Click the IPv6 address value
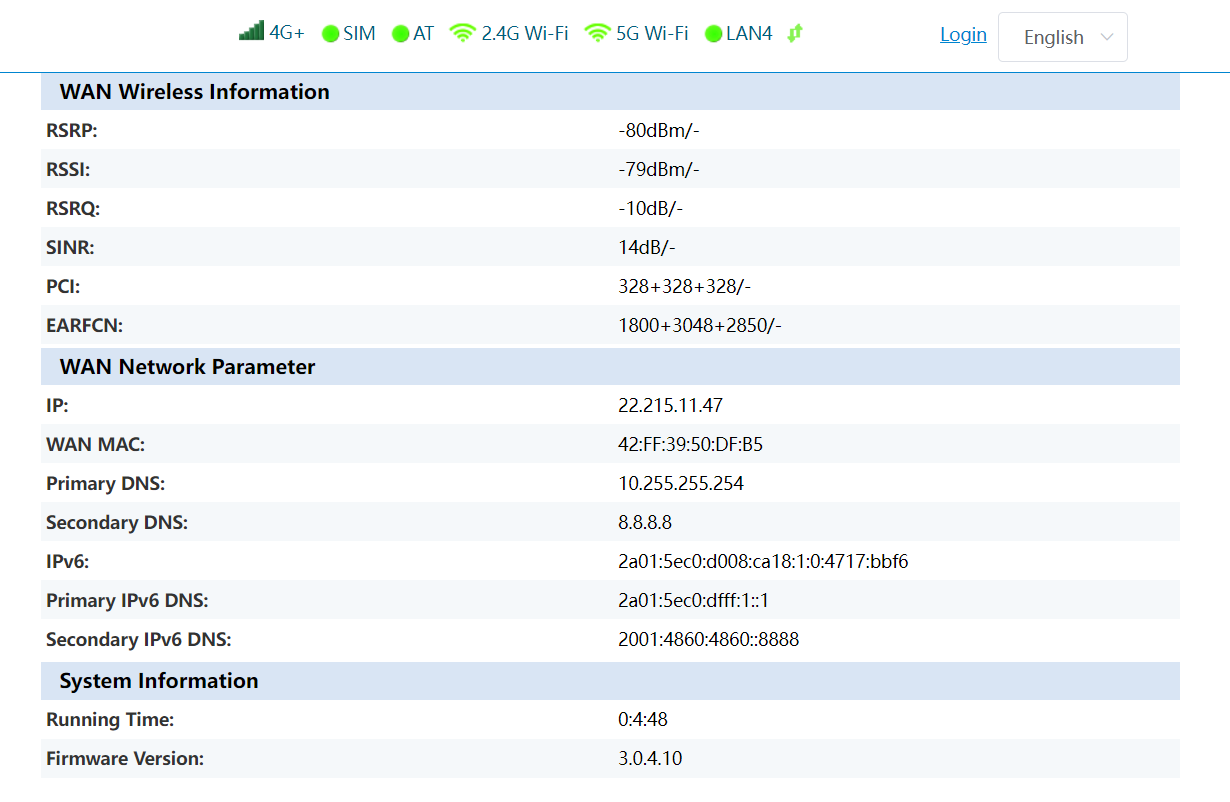Image resolution: width=1230 pixels, height=802 pixels. [x=763, y=562]
